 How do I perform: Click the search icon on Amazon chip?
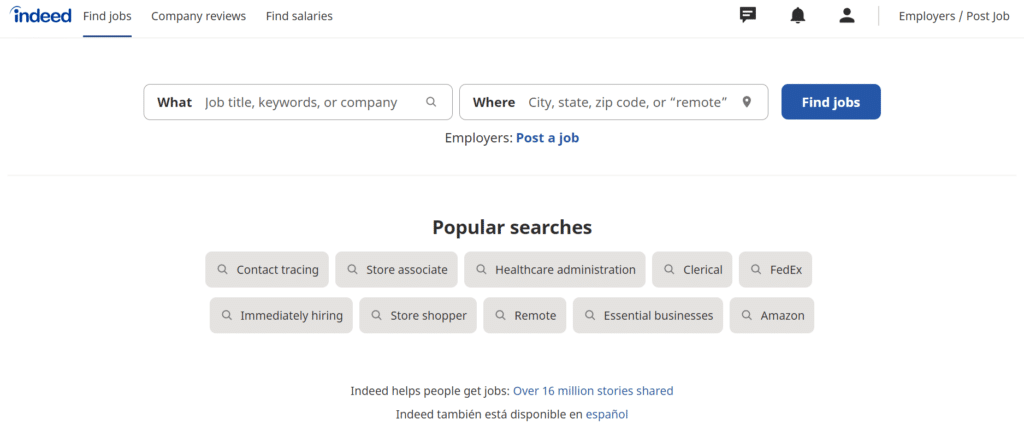[x=747, y=315]
